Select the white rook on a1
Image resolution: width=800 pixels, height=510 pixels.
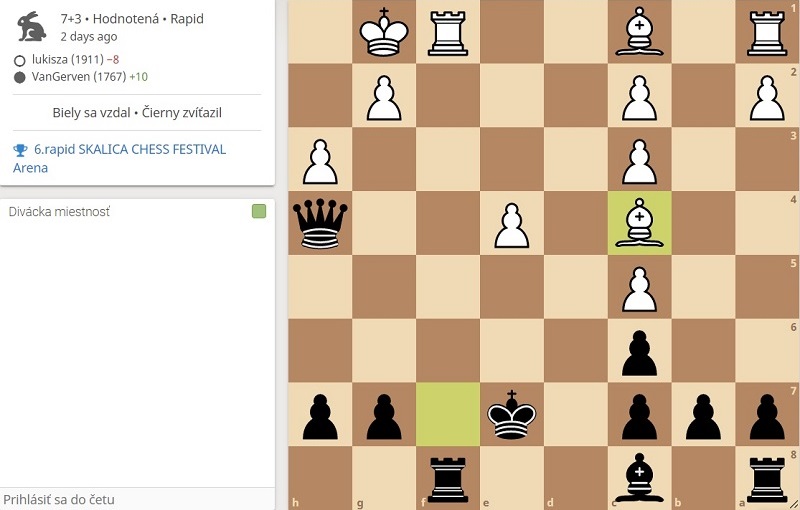(767, 33)
